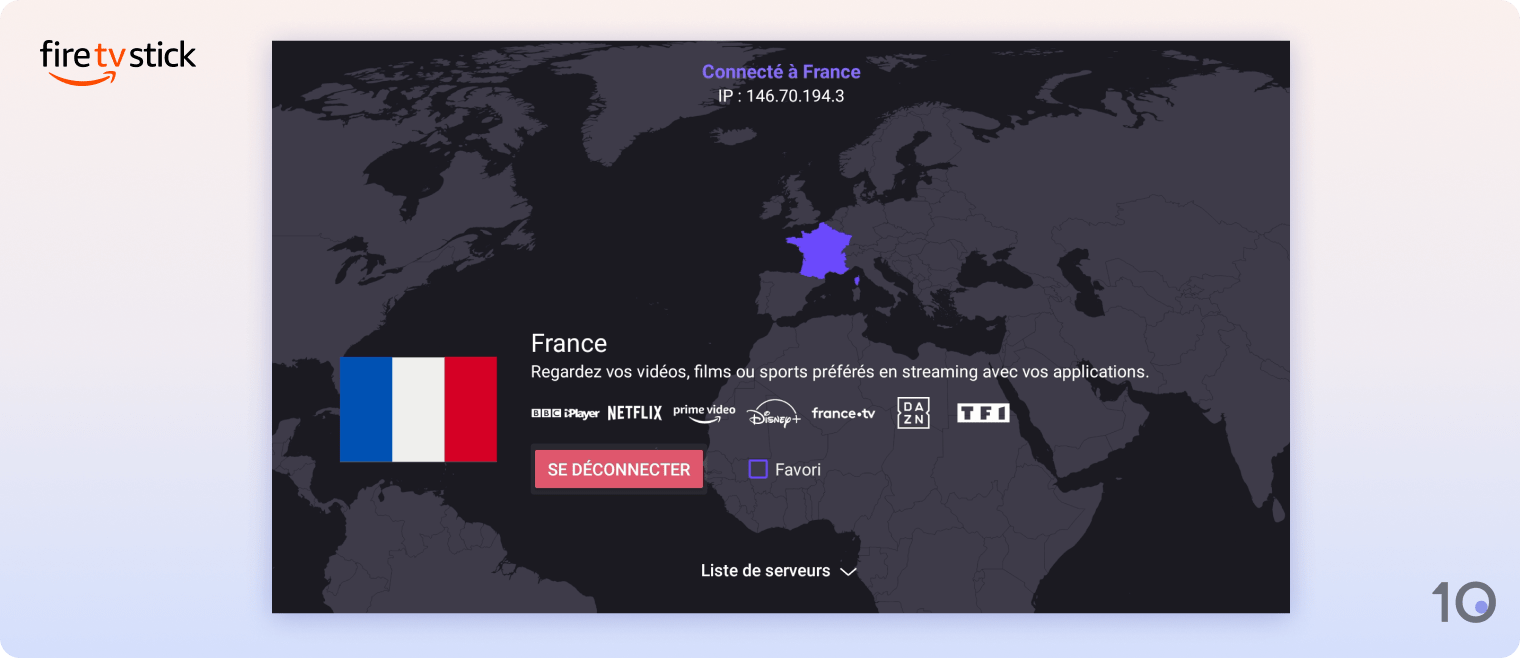Click the streaming description text under France

(840, 371)
